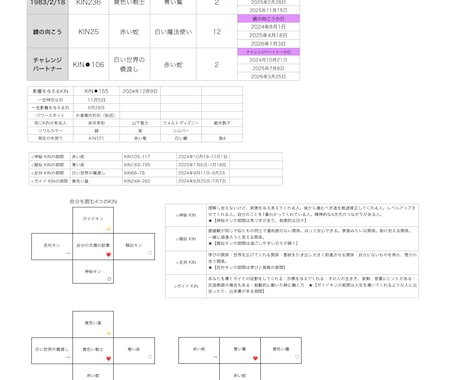Click the 神秘キン diagram box
Image resolution: width=460 pixels, height=380 pixels.
93,272
